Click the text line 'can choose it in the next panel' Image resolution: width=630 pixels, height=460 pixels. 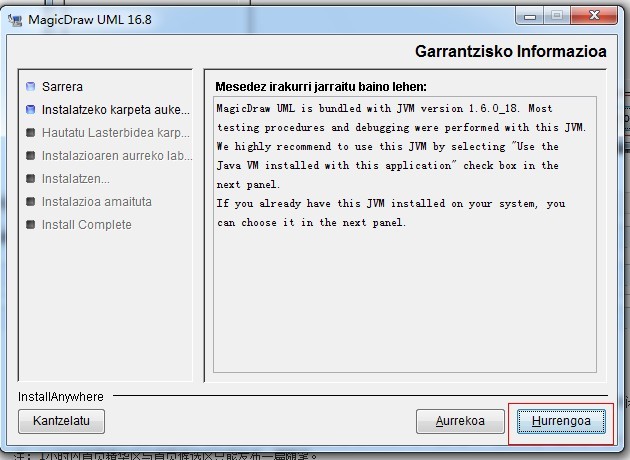[x=312, y=222]
